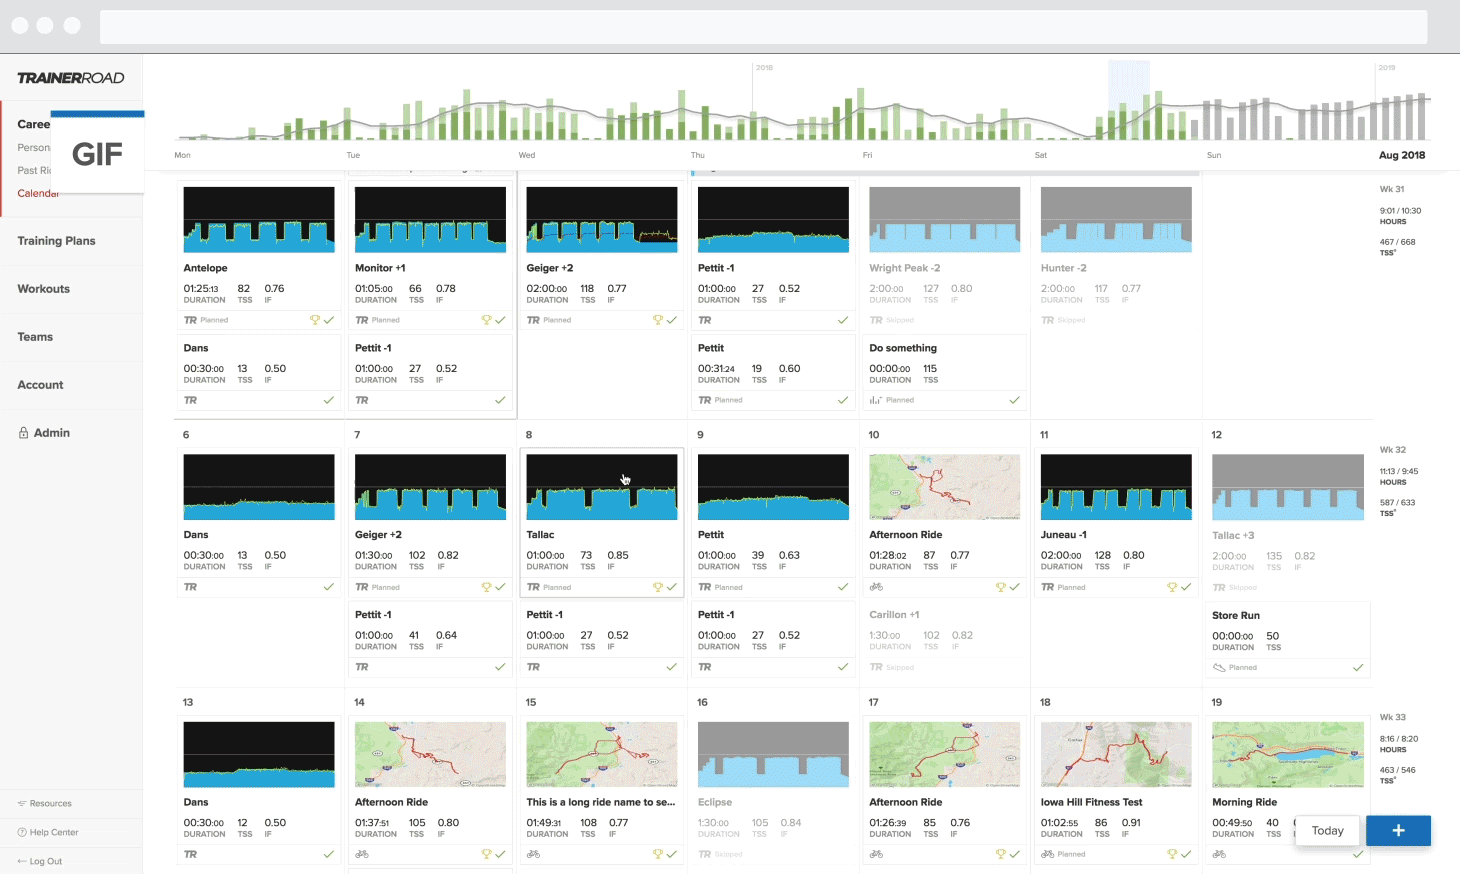Click the browser address bar
Screen dimensions: 1460x874
point(763,27)
